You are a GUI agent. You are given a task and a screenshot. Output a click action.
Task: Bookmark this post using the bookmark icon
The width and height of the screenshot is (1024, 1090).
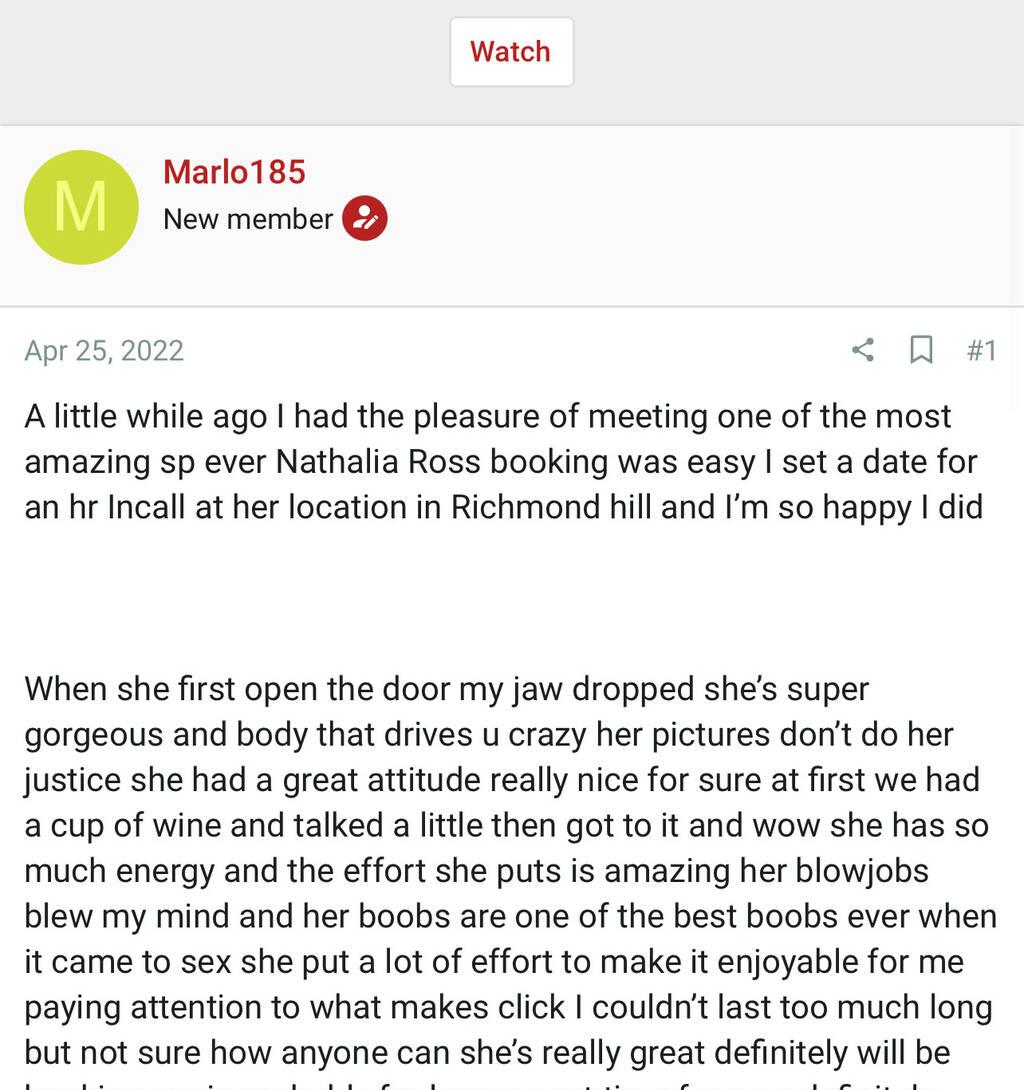pyautogui.click(x=920, y=350)
